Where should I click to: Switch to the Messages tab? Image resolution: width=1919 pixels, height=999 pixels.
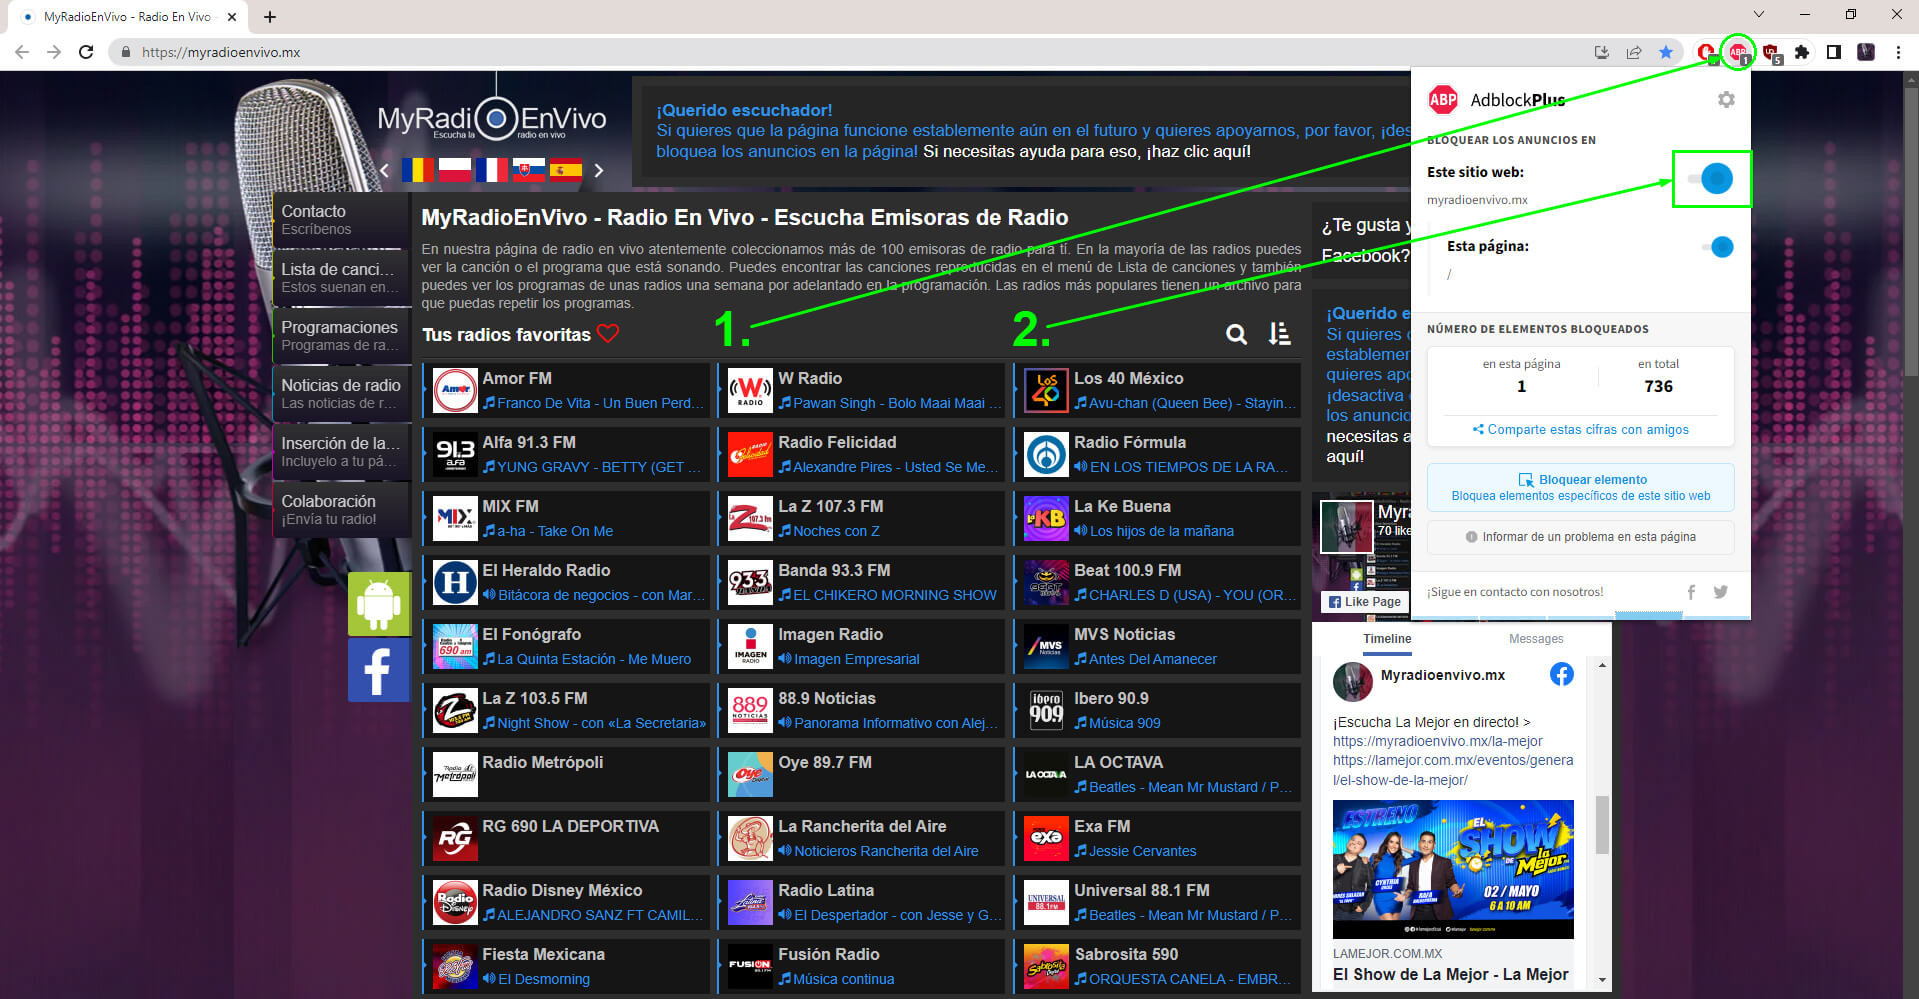pos(1536,639)
